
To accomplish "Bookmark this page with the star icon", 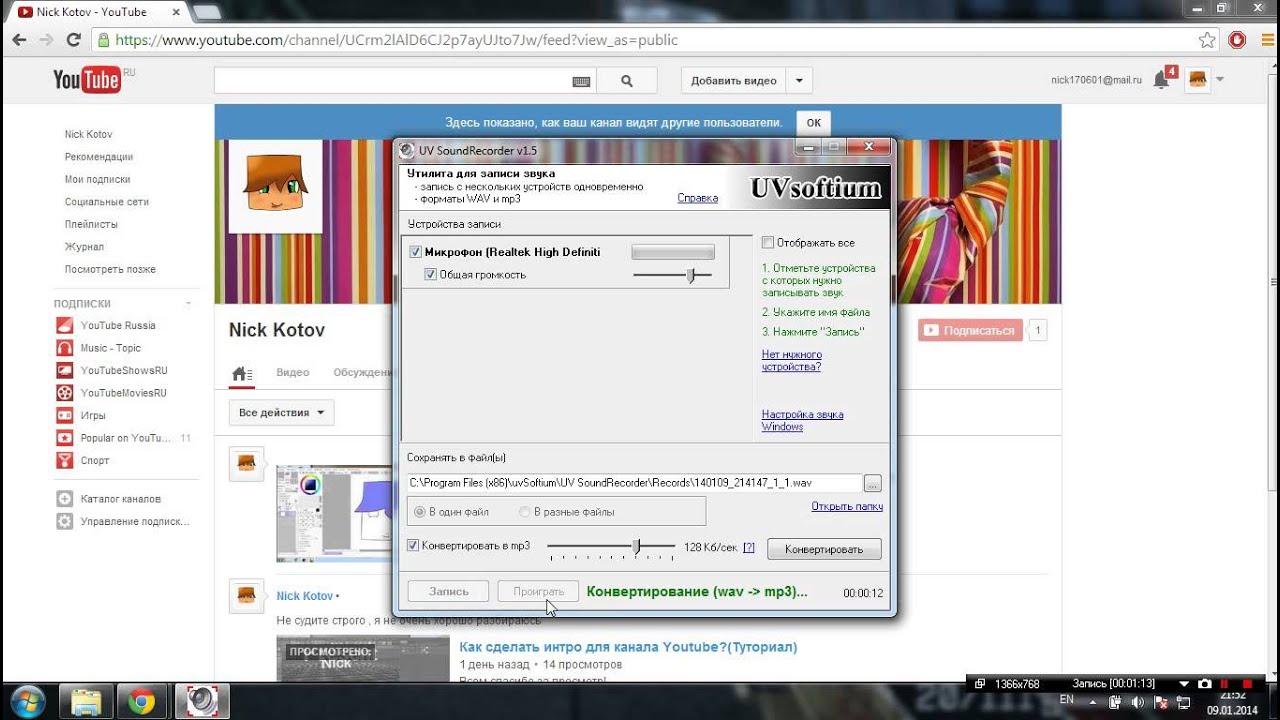I will click(x=1208, y=40).
